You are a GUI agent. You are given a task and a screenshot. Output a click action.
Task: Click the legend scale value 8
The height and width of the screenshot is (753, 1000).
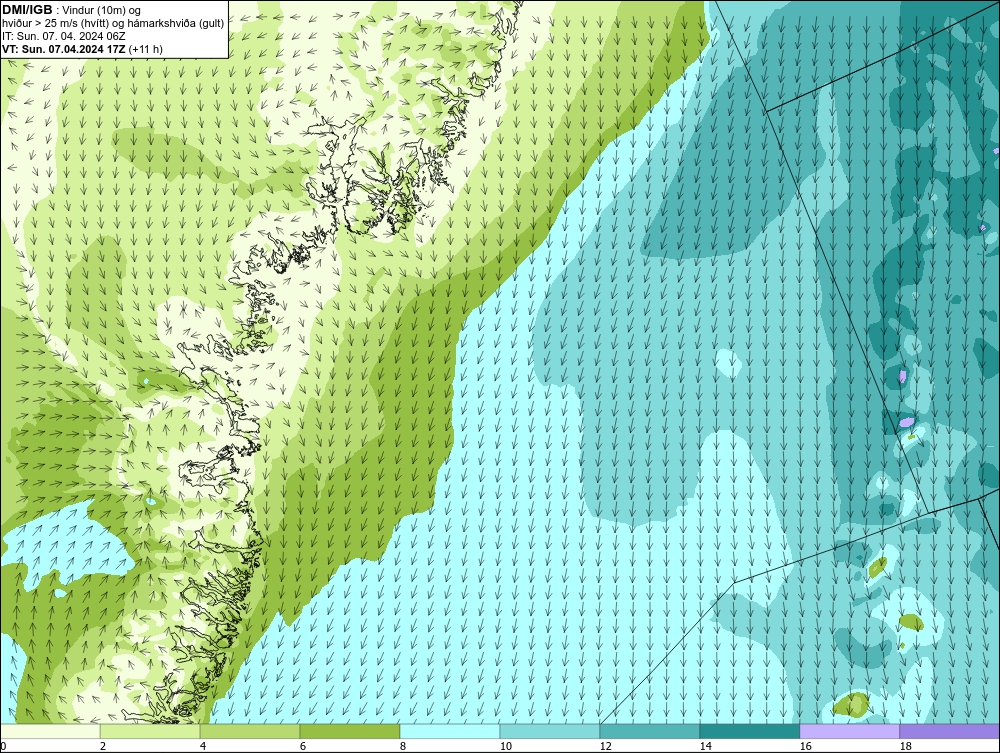coord(402,746)
